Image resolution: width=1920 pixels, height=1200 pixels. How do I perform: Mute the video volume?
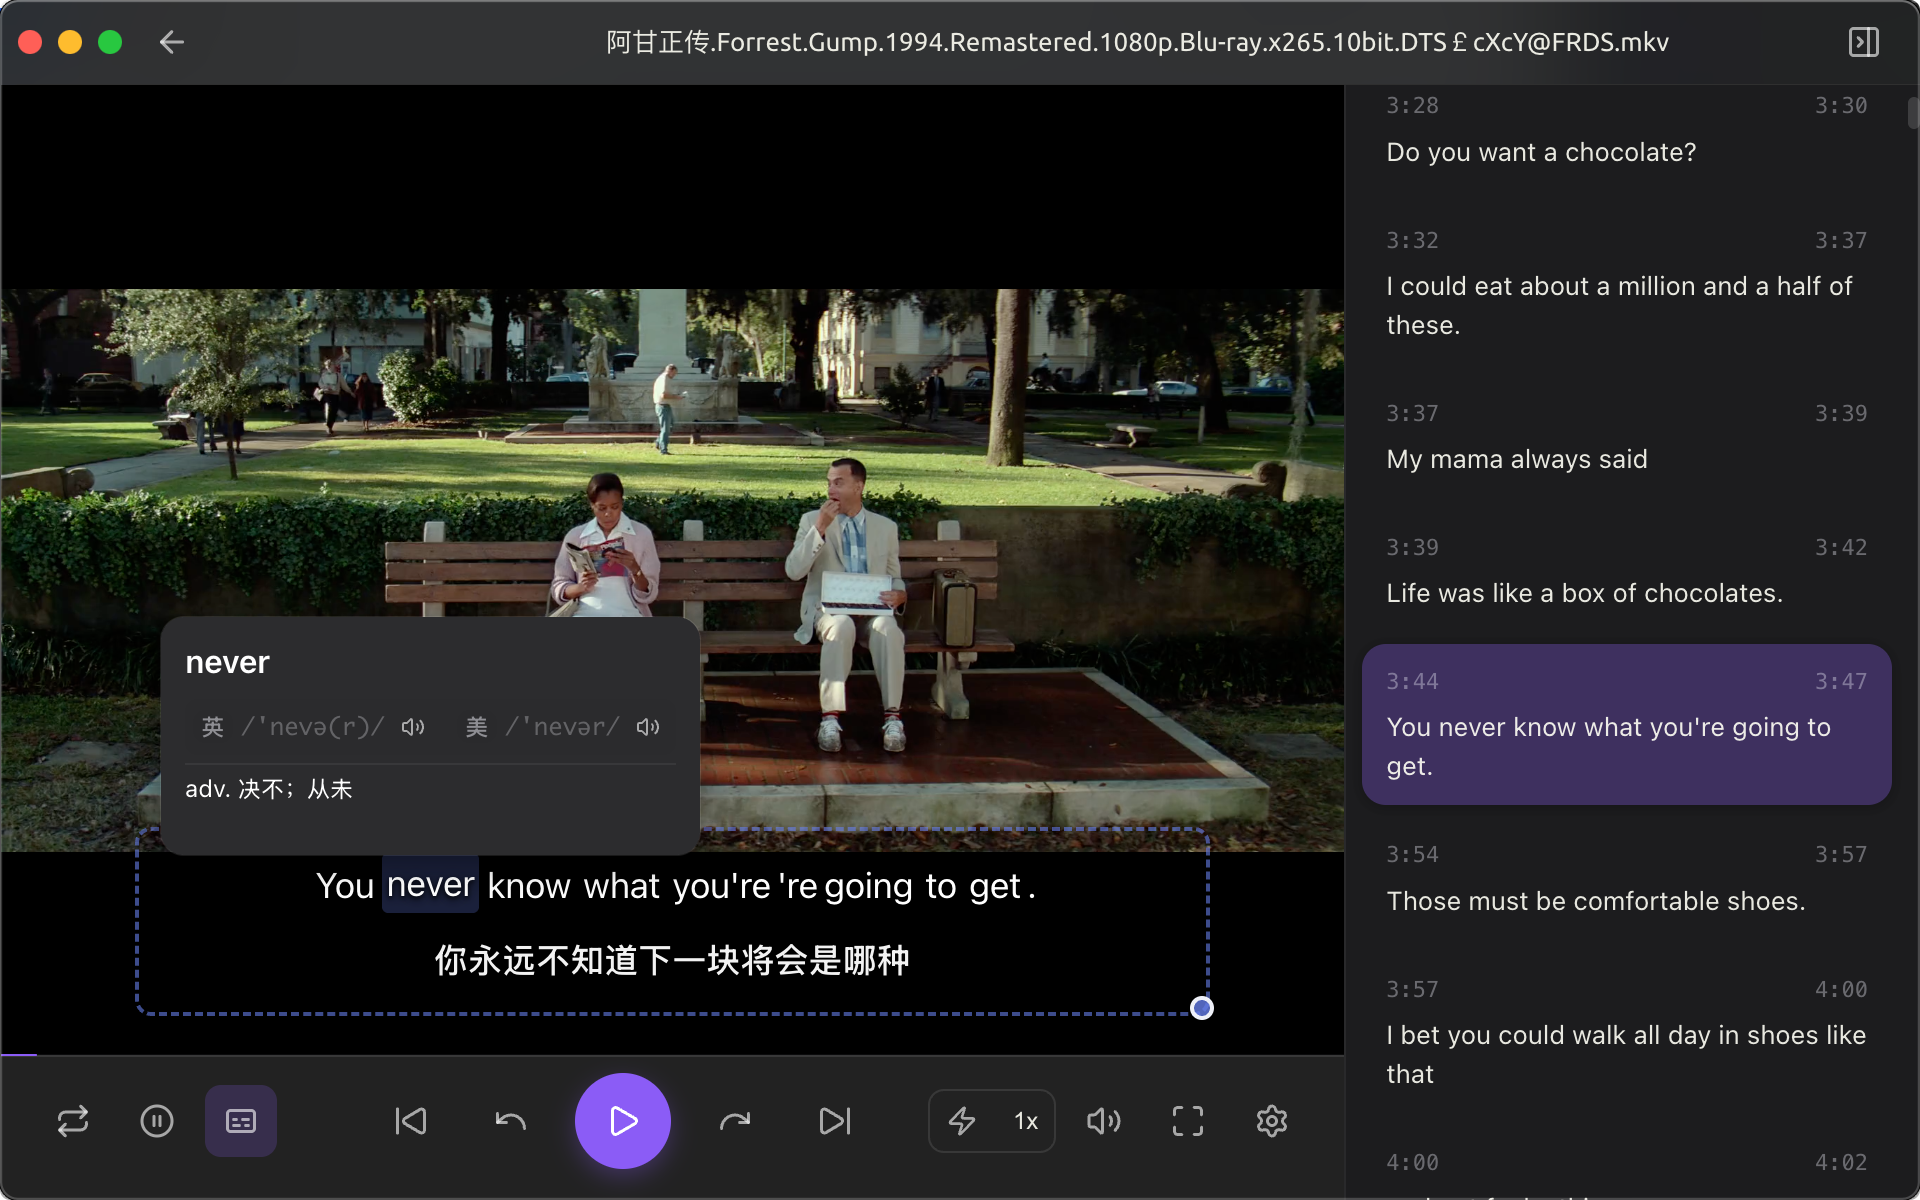(1104, 1121)
